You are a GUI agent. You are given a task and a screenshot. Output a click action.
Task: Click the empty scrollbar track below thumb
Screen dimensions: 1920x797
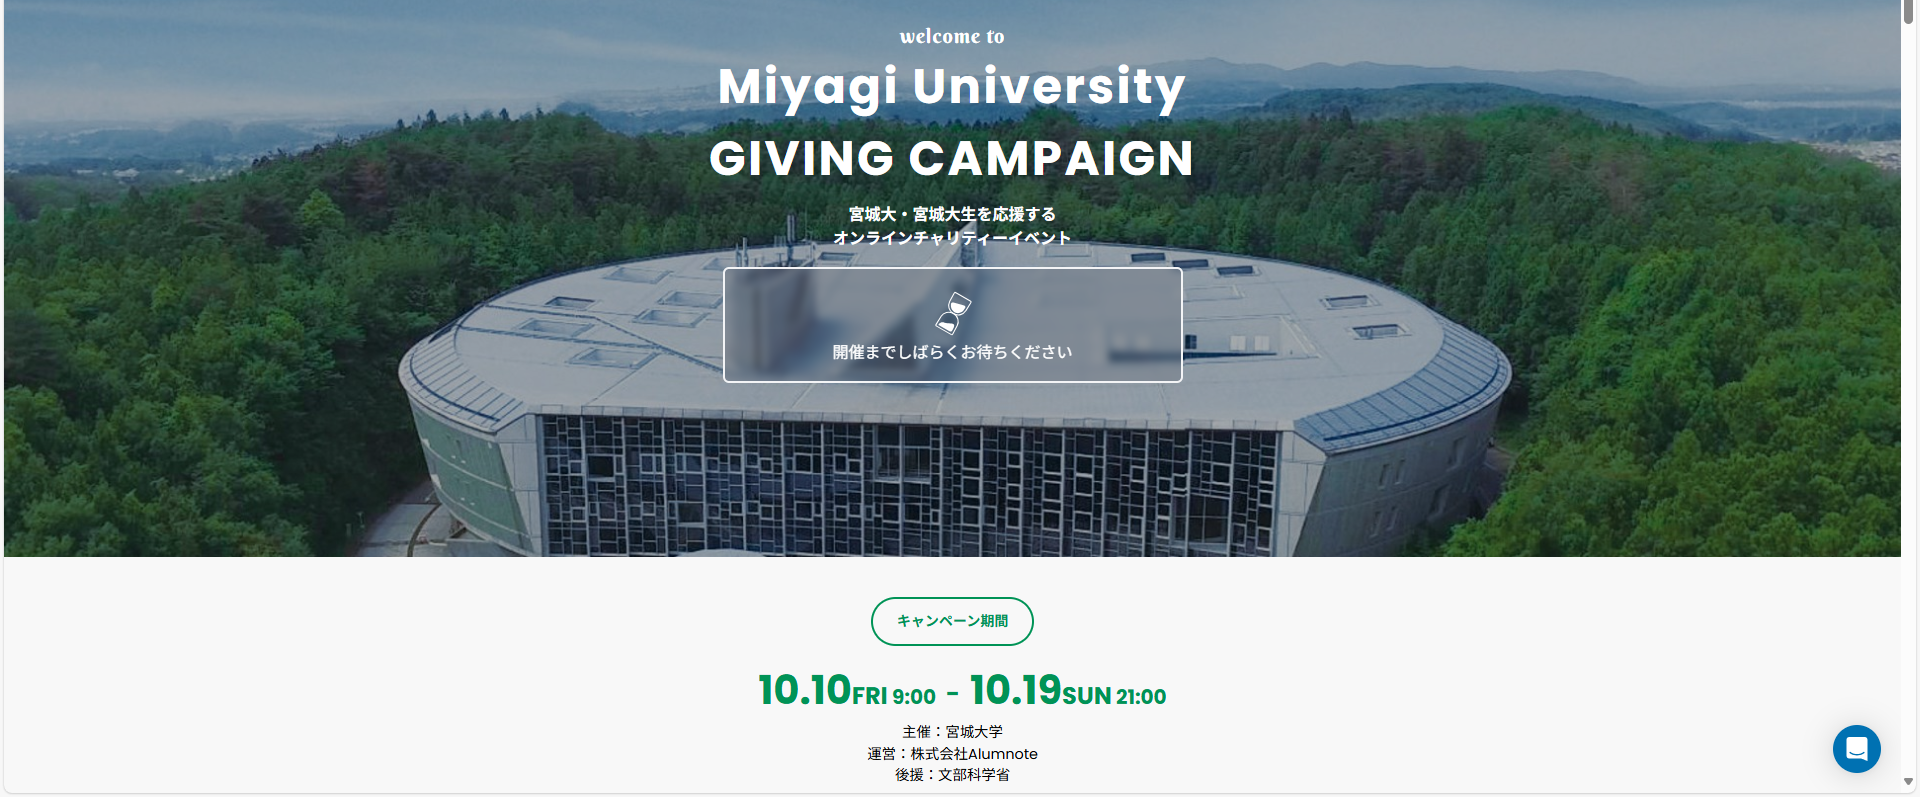pos(1909,400)
